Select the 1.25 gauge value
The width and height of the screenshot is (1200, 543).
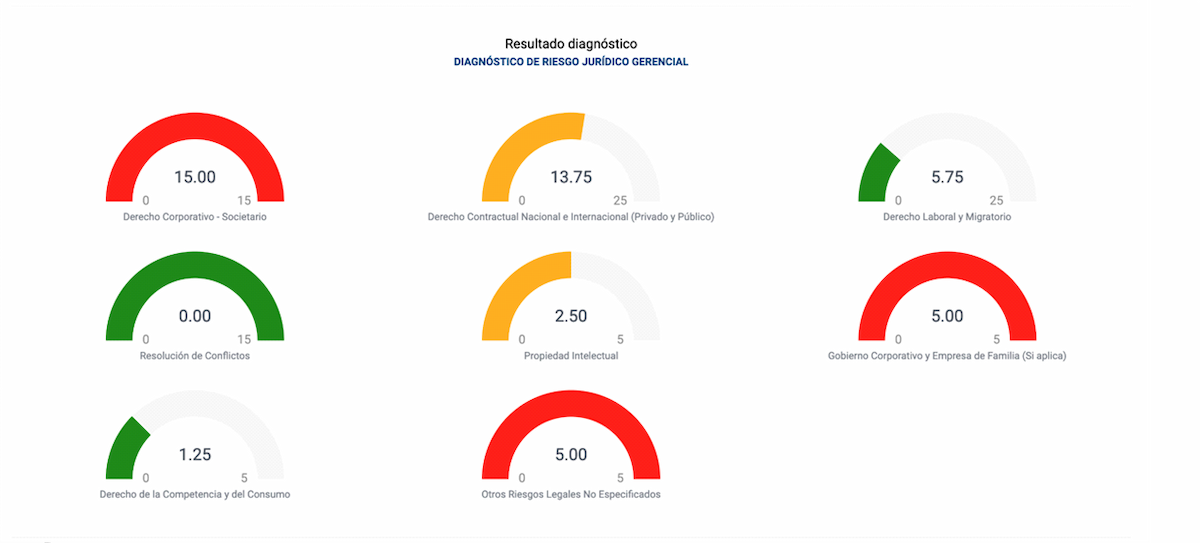(x=195, y=455)
